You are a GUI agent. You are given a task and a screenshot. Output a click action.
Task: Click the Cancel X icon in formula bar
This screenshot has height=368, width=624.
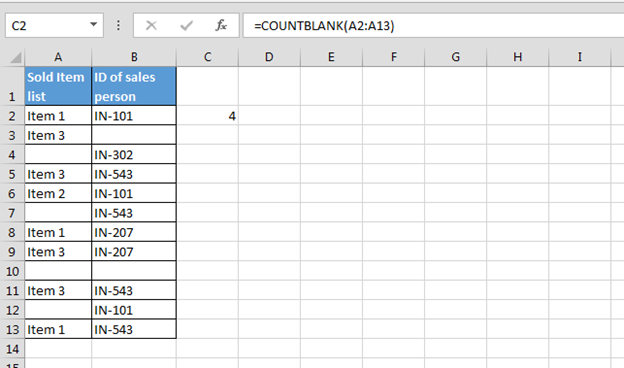tap(151, 26)
